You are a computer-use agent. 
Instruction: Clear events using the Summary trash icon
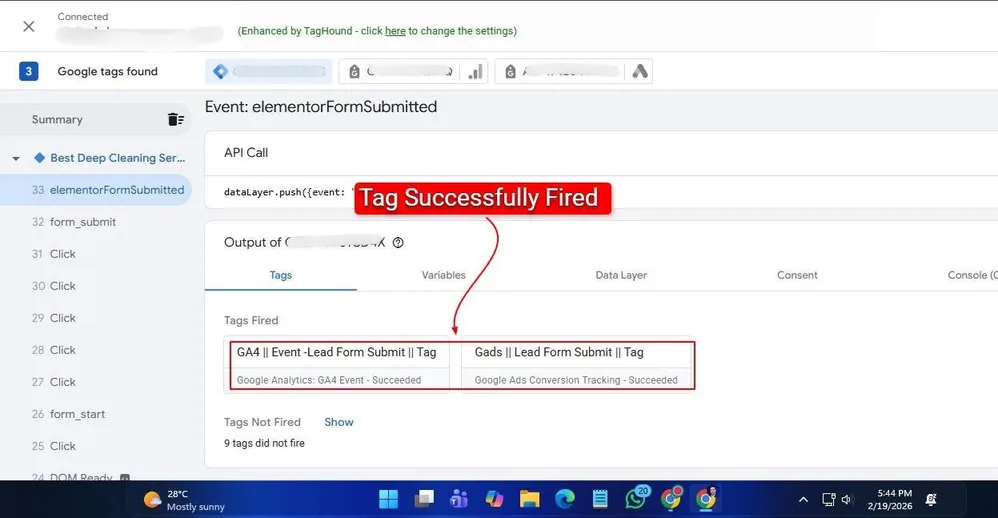click(176, 120)
